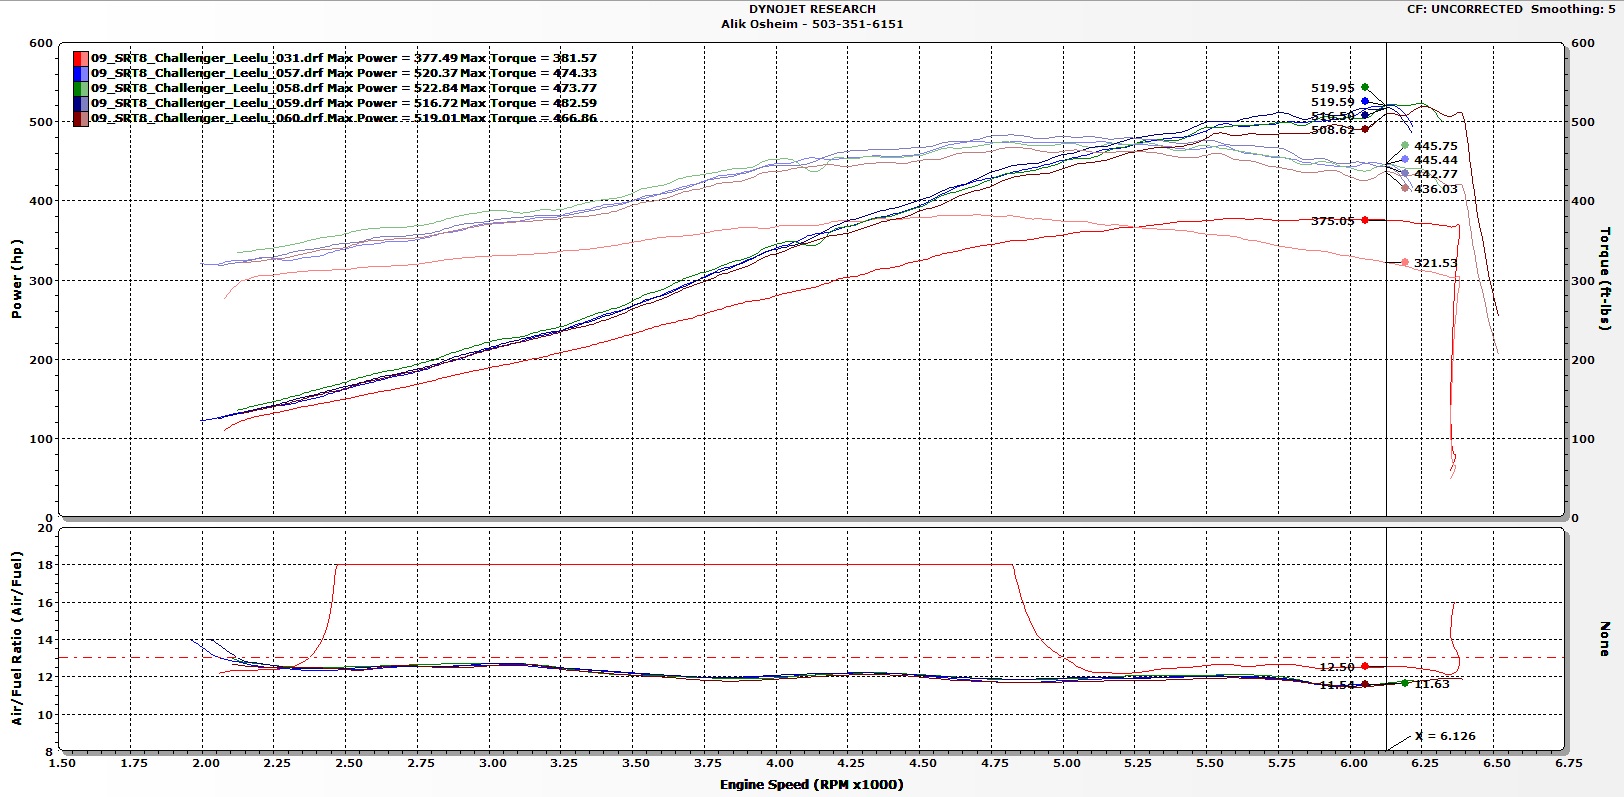Screen dimensions: 1624x797
Task: Click the green 11.63 air/fuel marker dot
Action: (x=1405, y=683)
